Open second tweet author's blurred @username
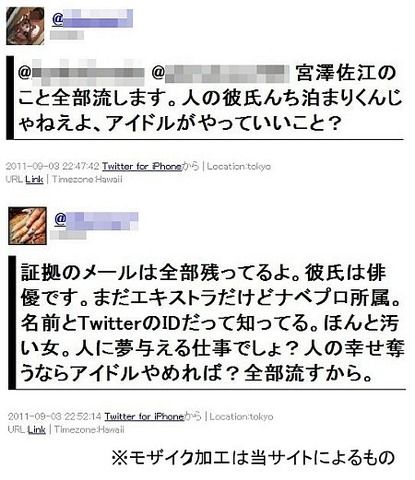 tap(96, 221)
